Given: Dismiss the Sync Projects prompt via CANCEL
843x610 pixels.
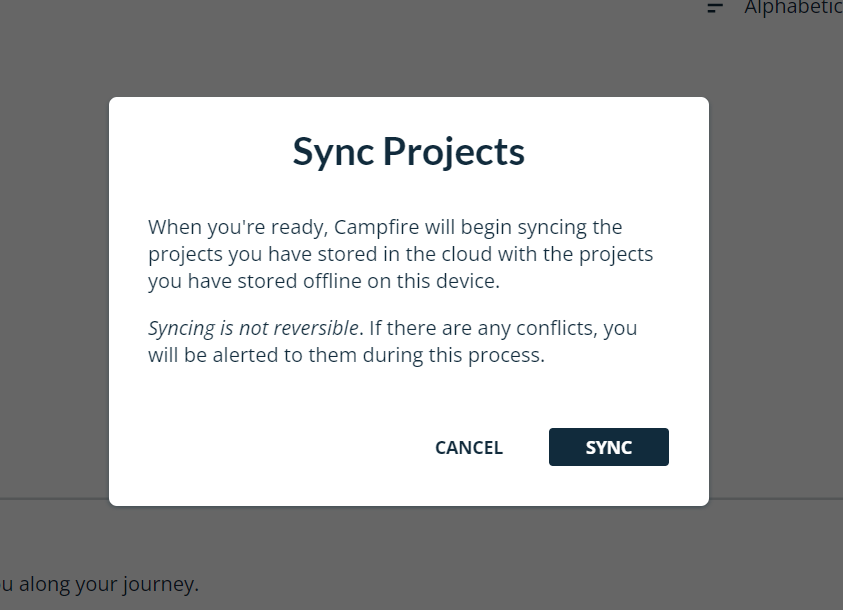Looking at the screenshot, I should (x=468, y=447).
